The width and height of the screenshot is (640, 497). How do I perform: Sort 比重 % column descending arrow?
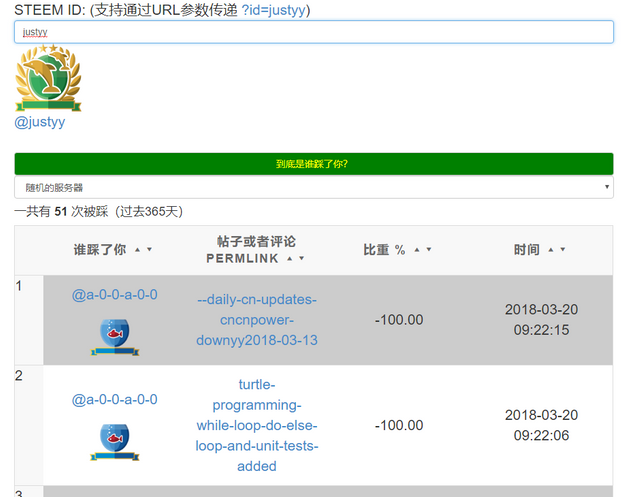click(429, 249)
